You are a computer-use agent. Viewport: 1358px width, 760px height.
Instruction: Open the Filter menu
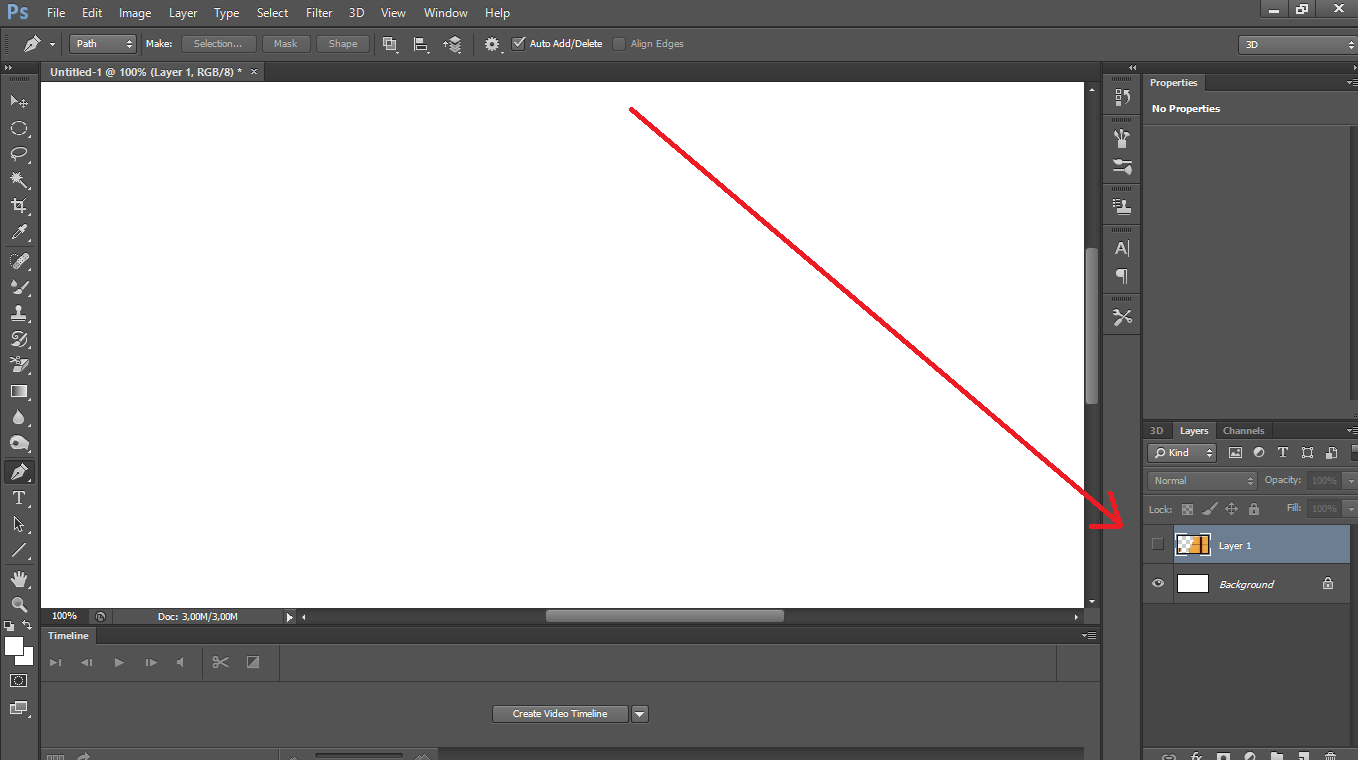pyautogui.click(x=319, y=13)
